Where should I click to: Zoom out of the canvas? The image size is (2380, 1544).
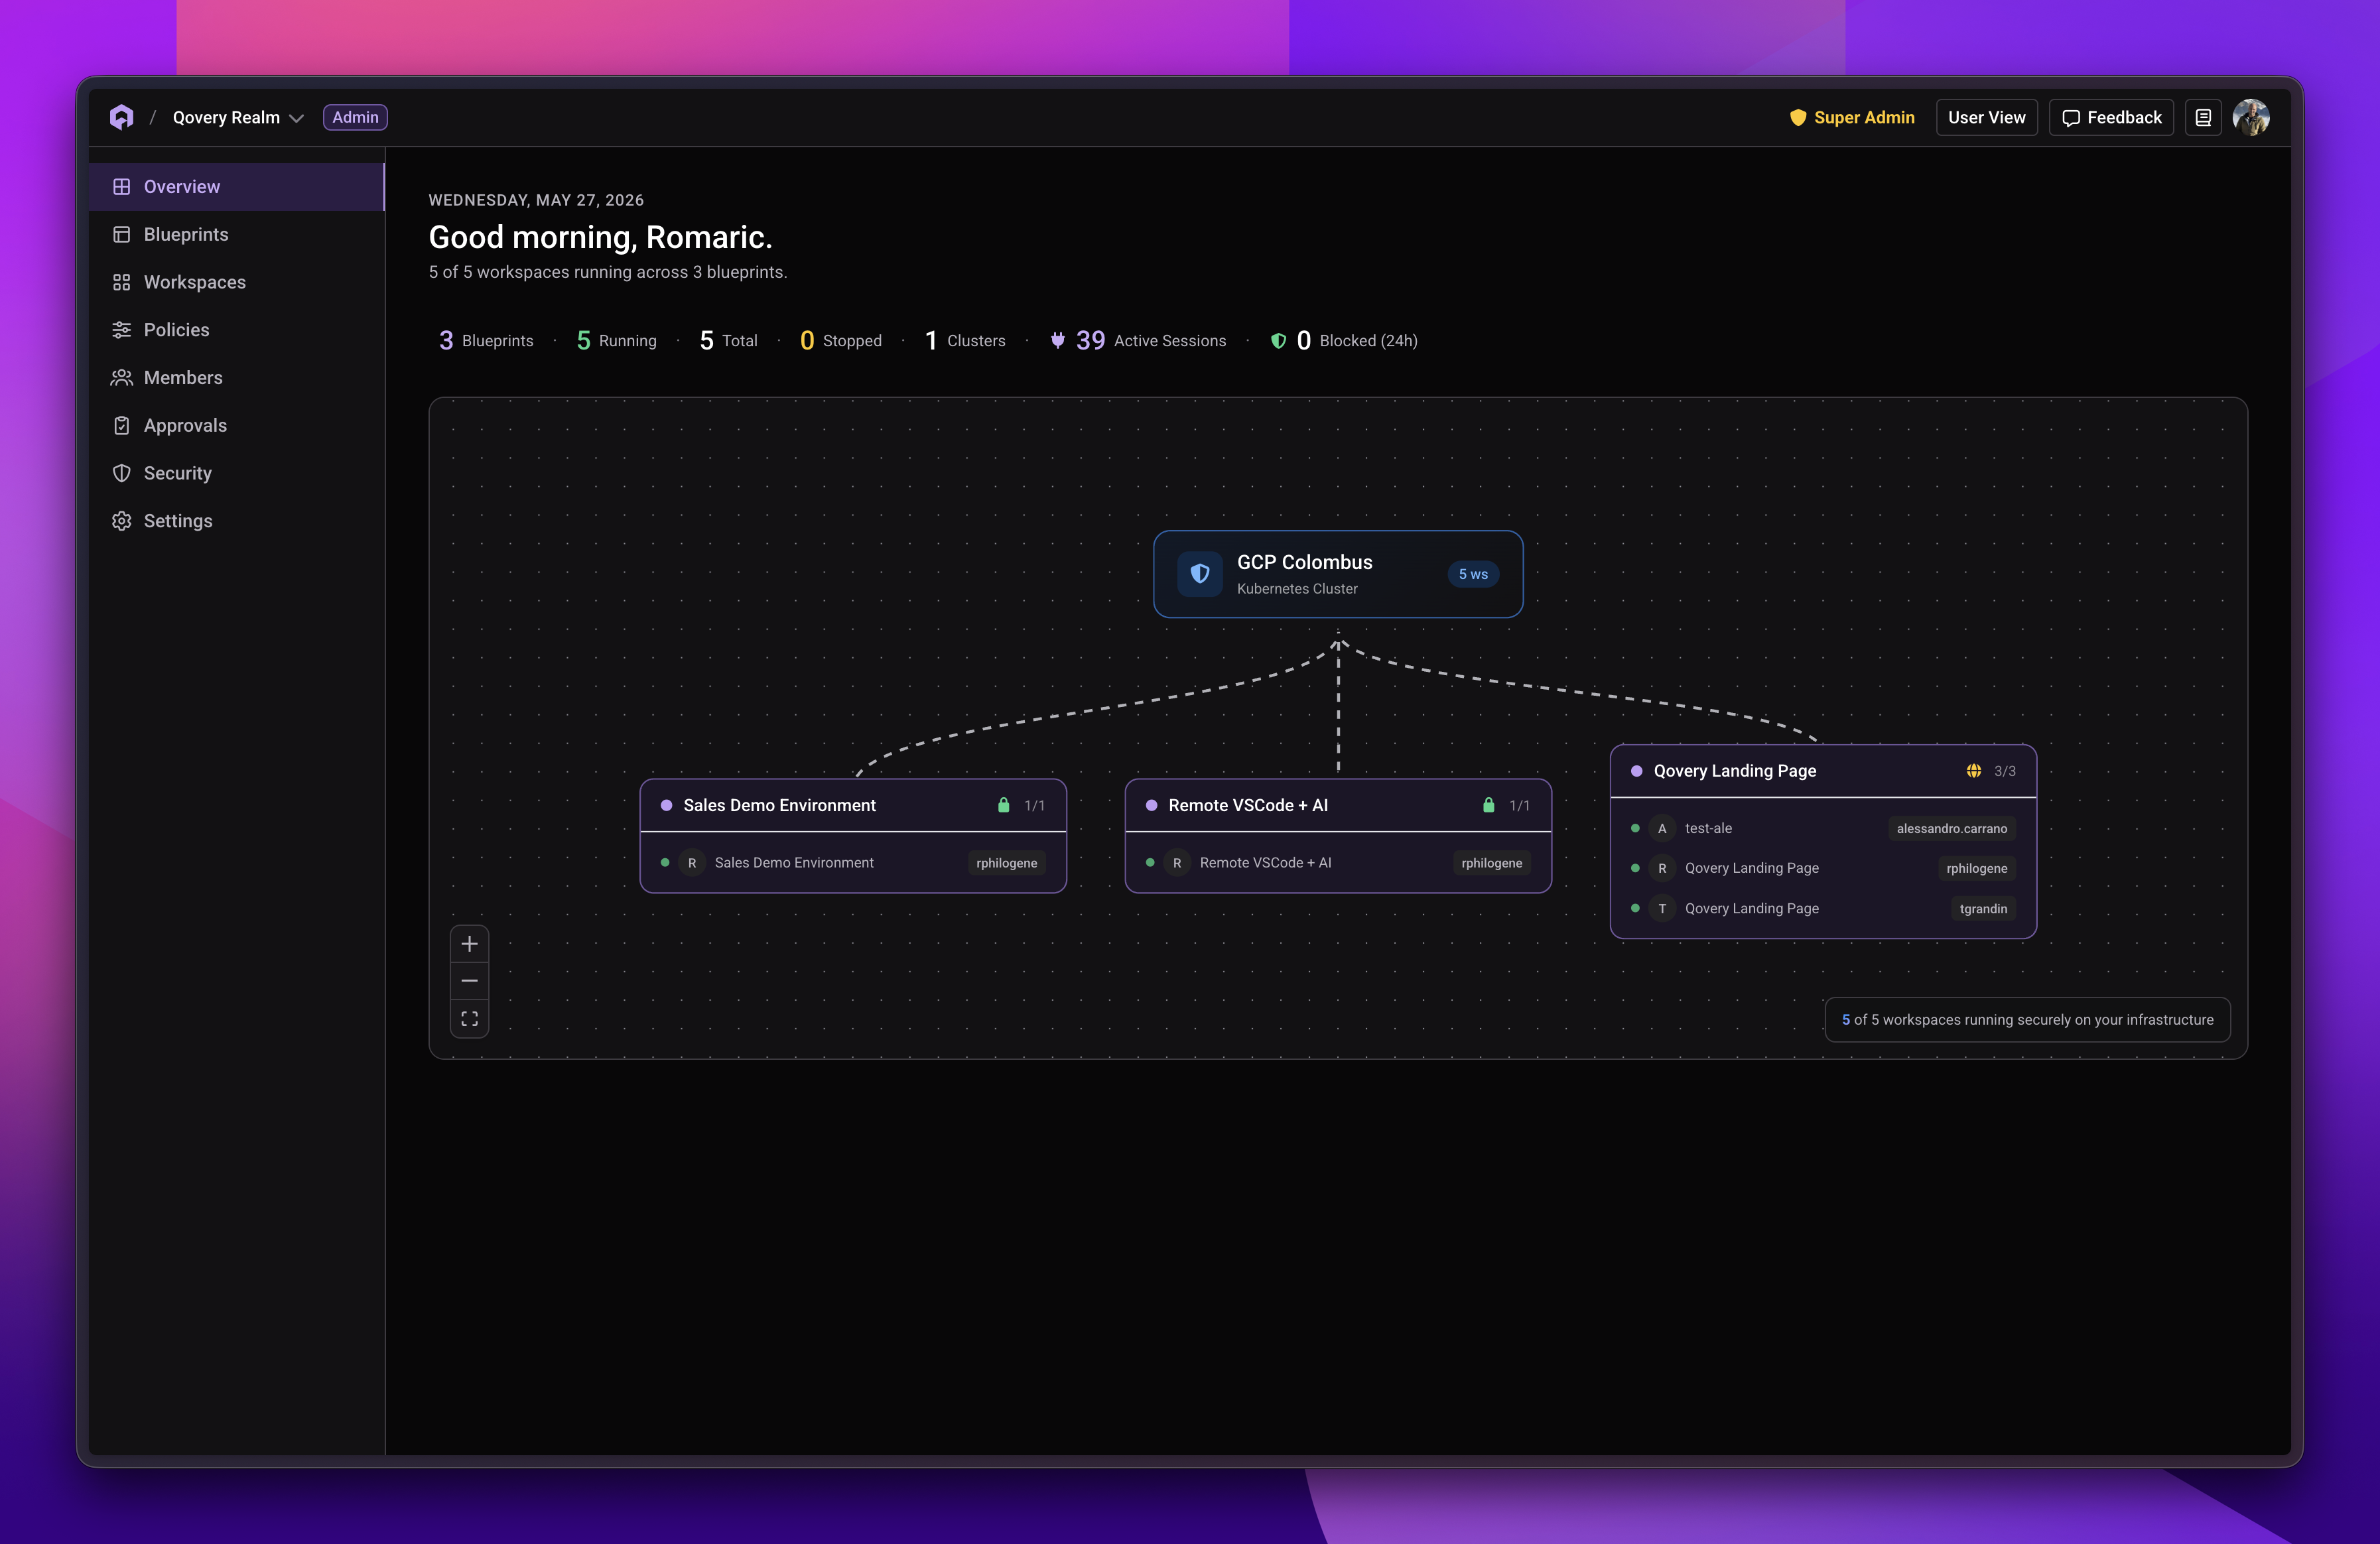coord(469,981)
